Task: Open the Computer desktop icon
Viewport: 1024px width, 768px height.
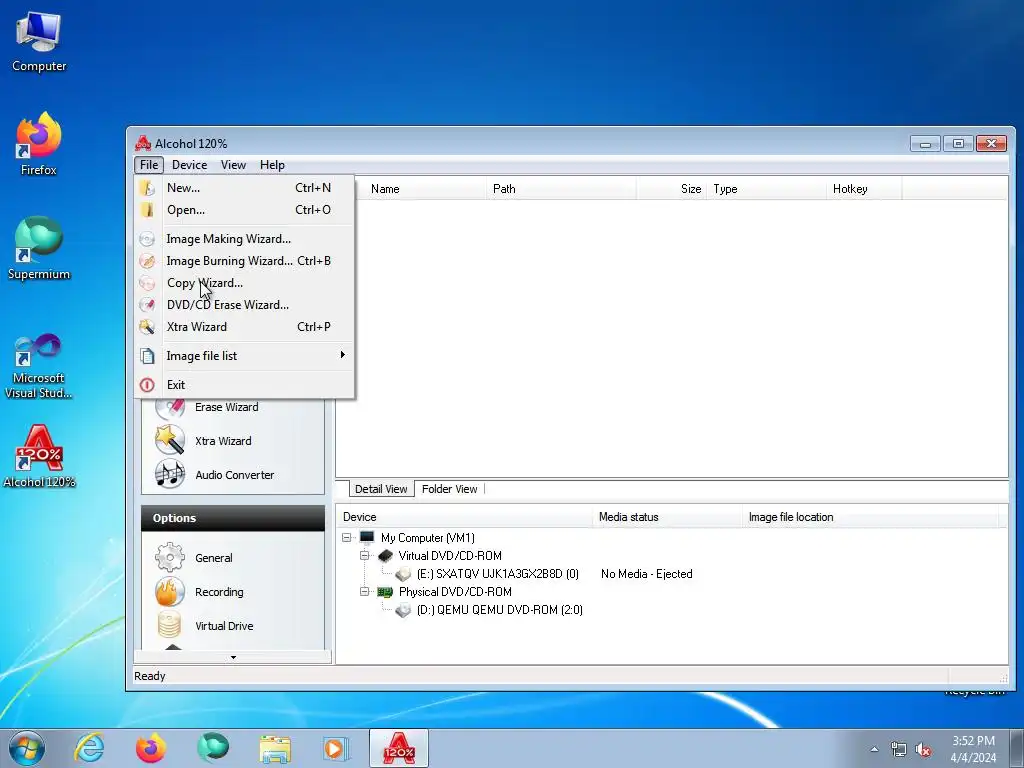Action: (39, 40)
